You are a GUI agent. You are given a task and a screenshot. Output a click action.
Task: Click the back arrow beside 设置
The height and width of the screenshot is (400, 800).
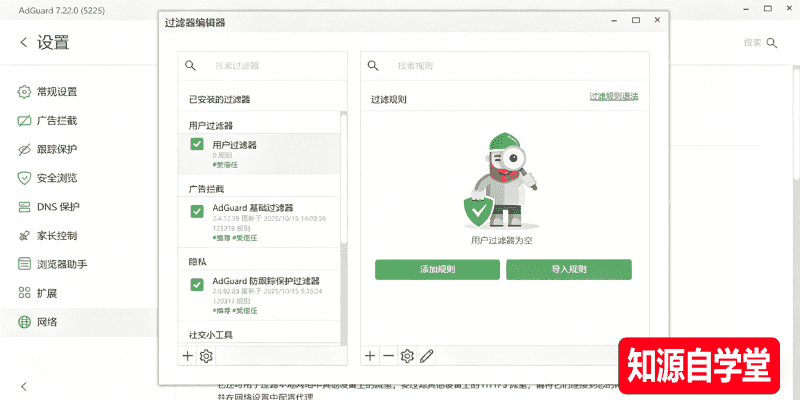click(x=23, y=42)
